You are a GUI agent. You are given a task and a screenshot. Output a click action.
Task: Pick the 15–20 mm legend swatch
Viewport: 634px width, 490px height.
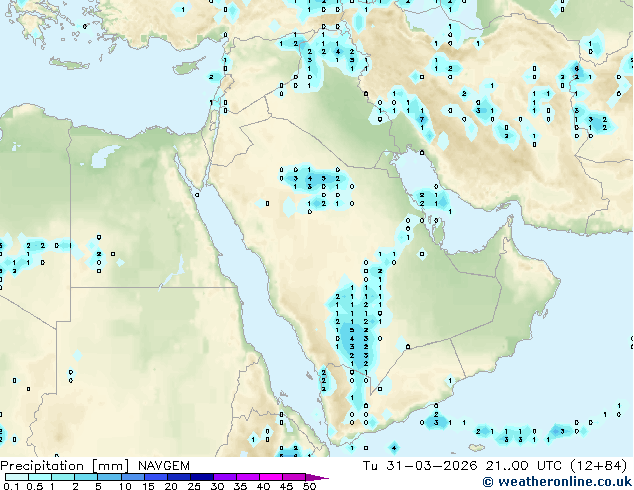pos(155,477)
